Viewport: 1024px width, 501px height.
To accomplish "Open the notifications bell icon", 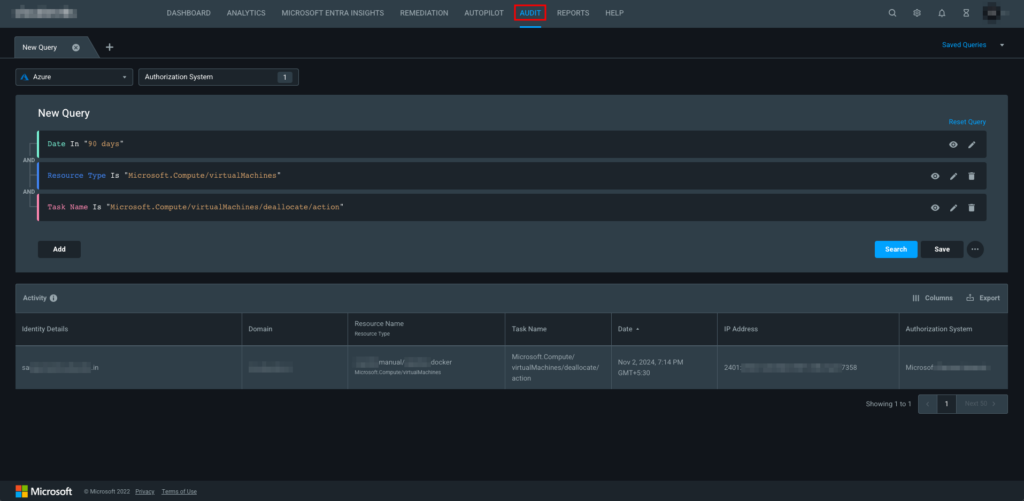I will click(942, 13).
